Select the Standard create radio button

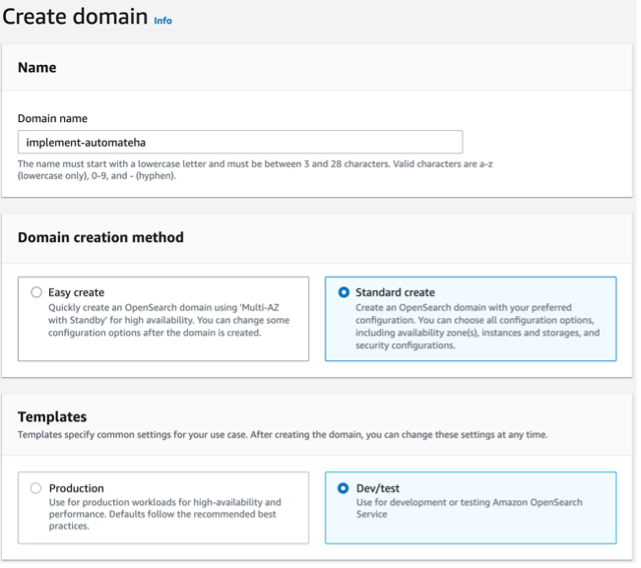pyautogui.click(x=344, y=292)
